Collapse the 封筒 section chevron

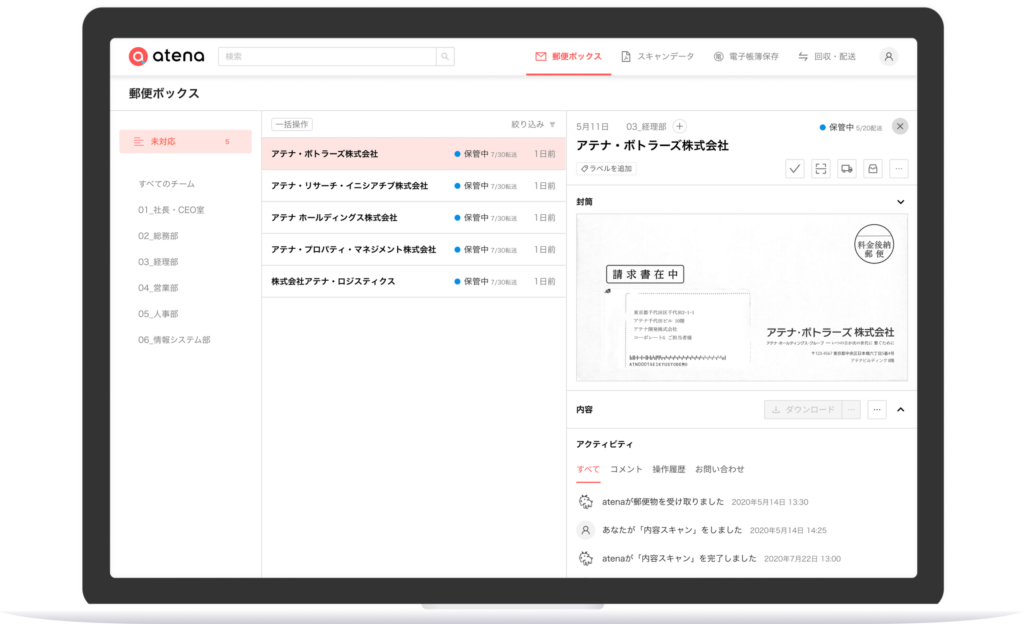click(900, 202)
